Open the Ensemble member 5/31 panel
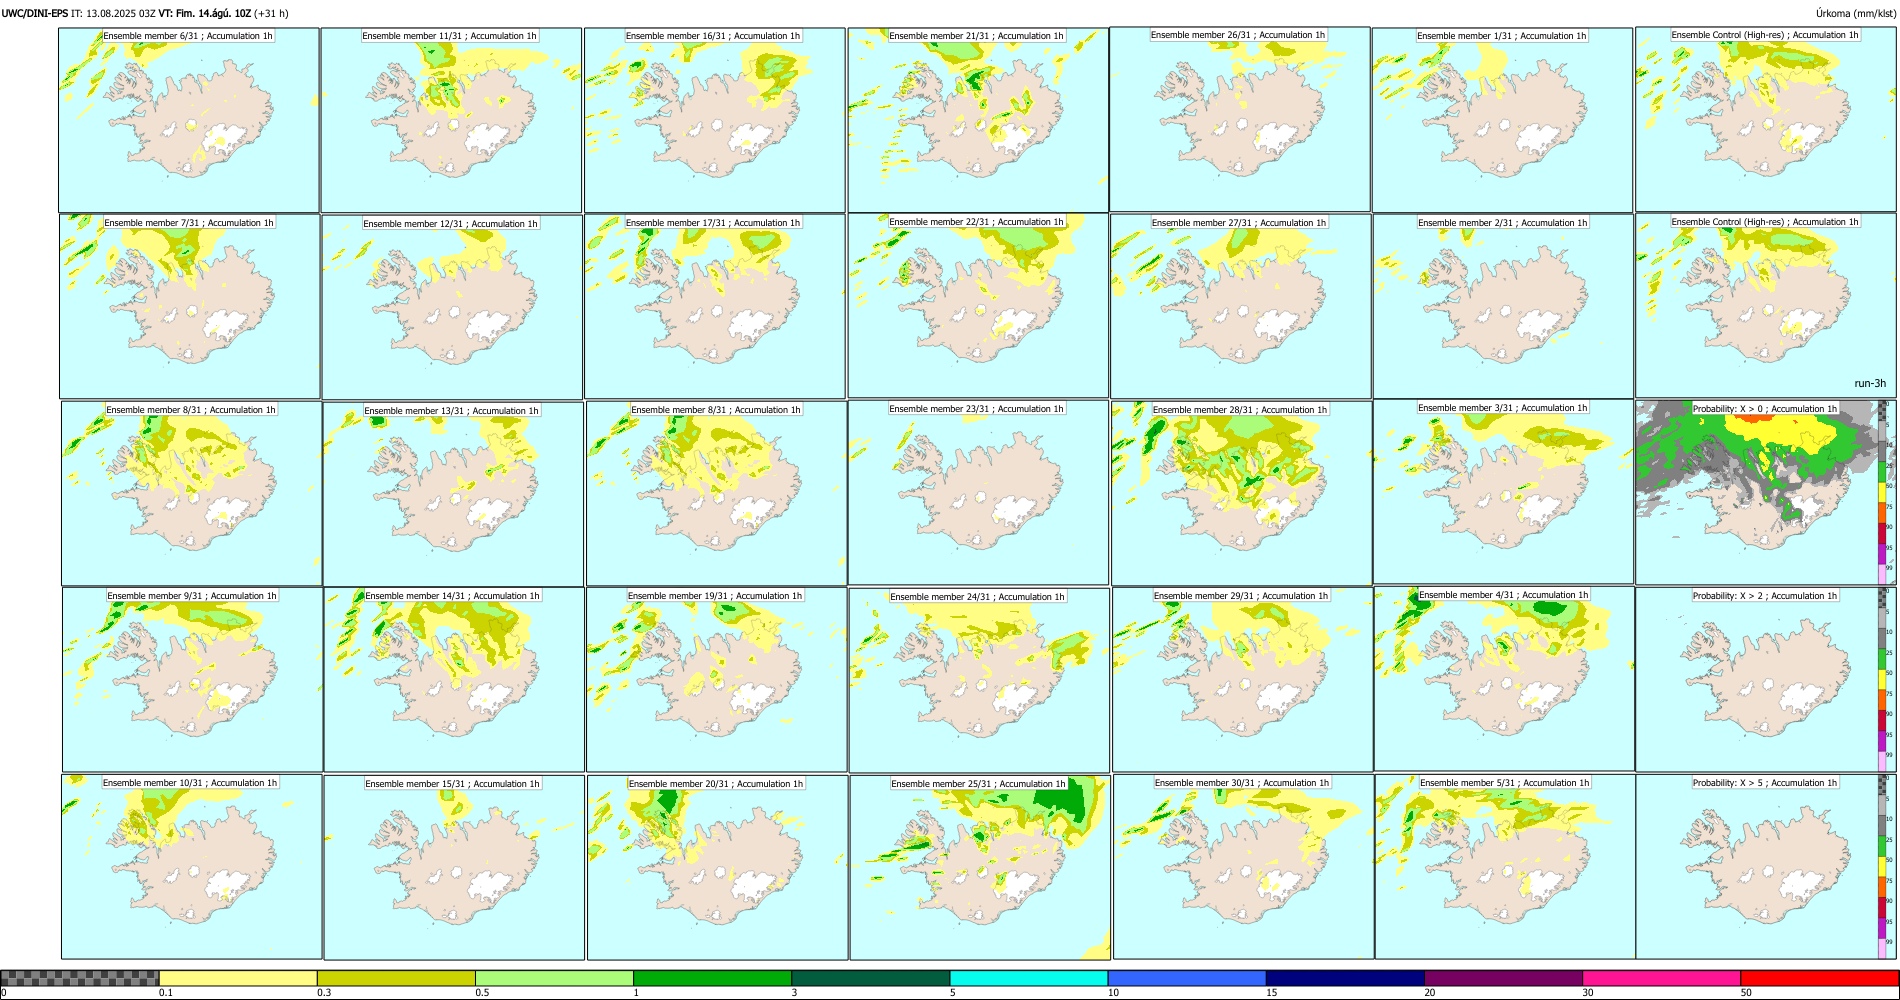 coord(1505,867)
